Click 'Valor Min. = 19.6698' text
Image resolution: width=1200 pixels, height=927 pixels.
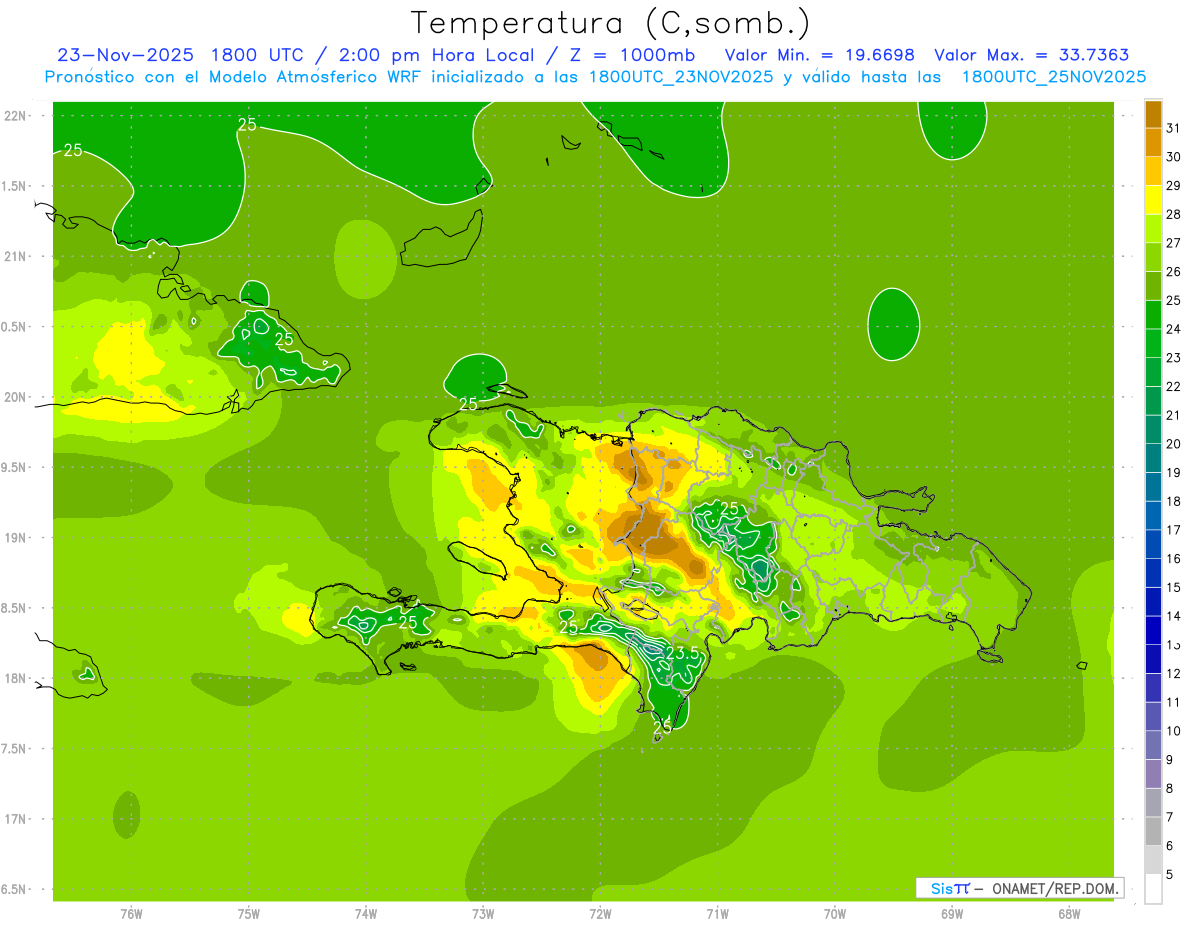(820, 55)
